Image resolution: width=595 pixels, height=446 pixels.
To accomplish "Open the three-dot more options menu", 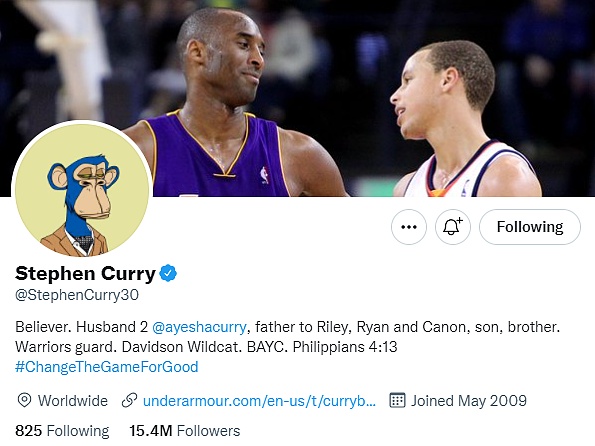I will 409,227.
